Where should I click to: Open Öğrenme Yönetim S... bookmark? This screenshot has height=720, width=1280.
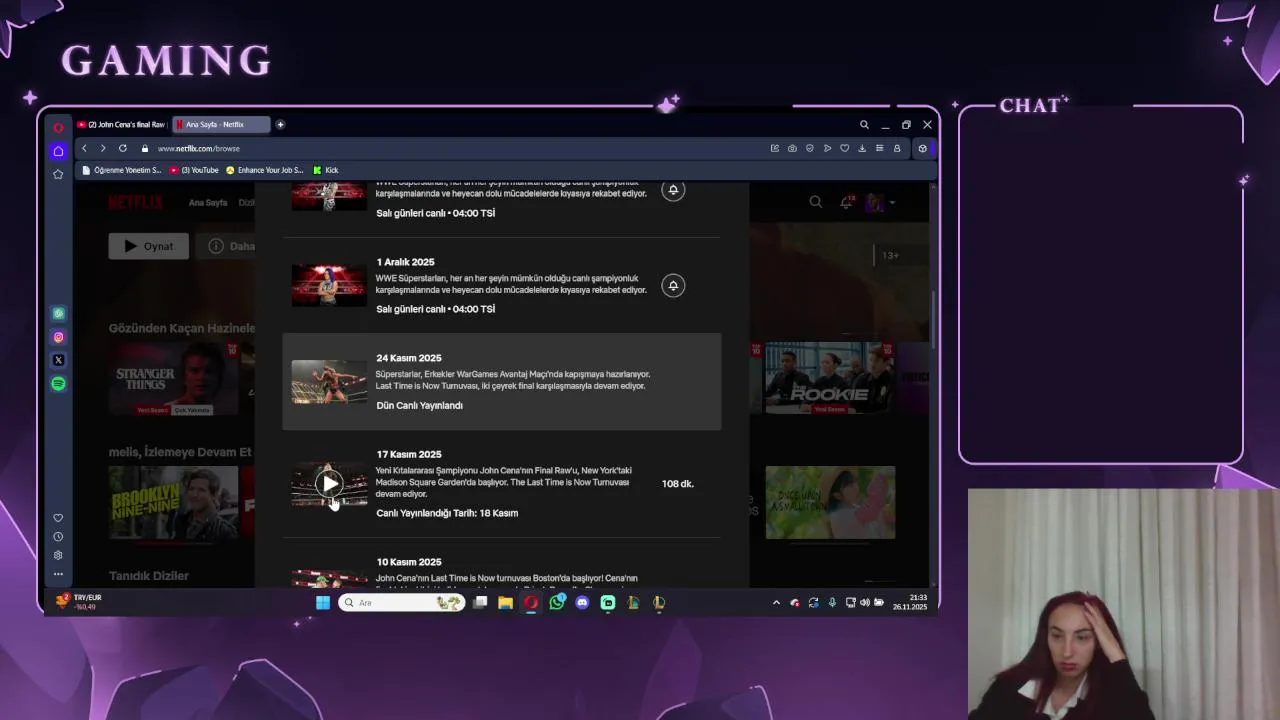point(121,170)
